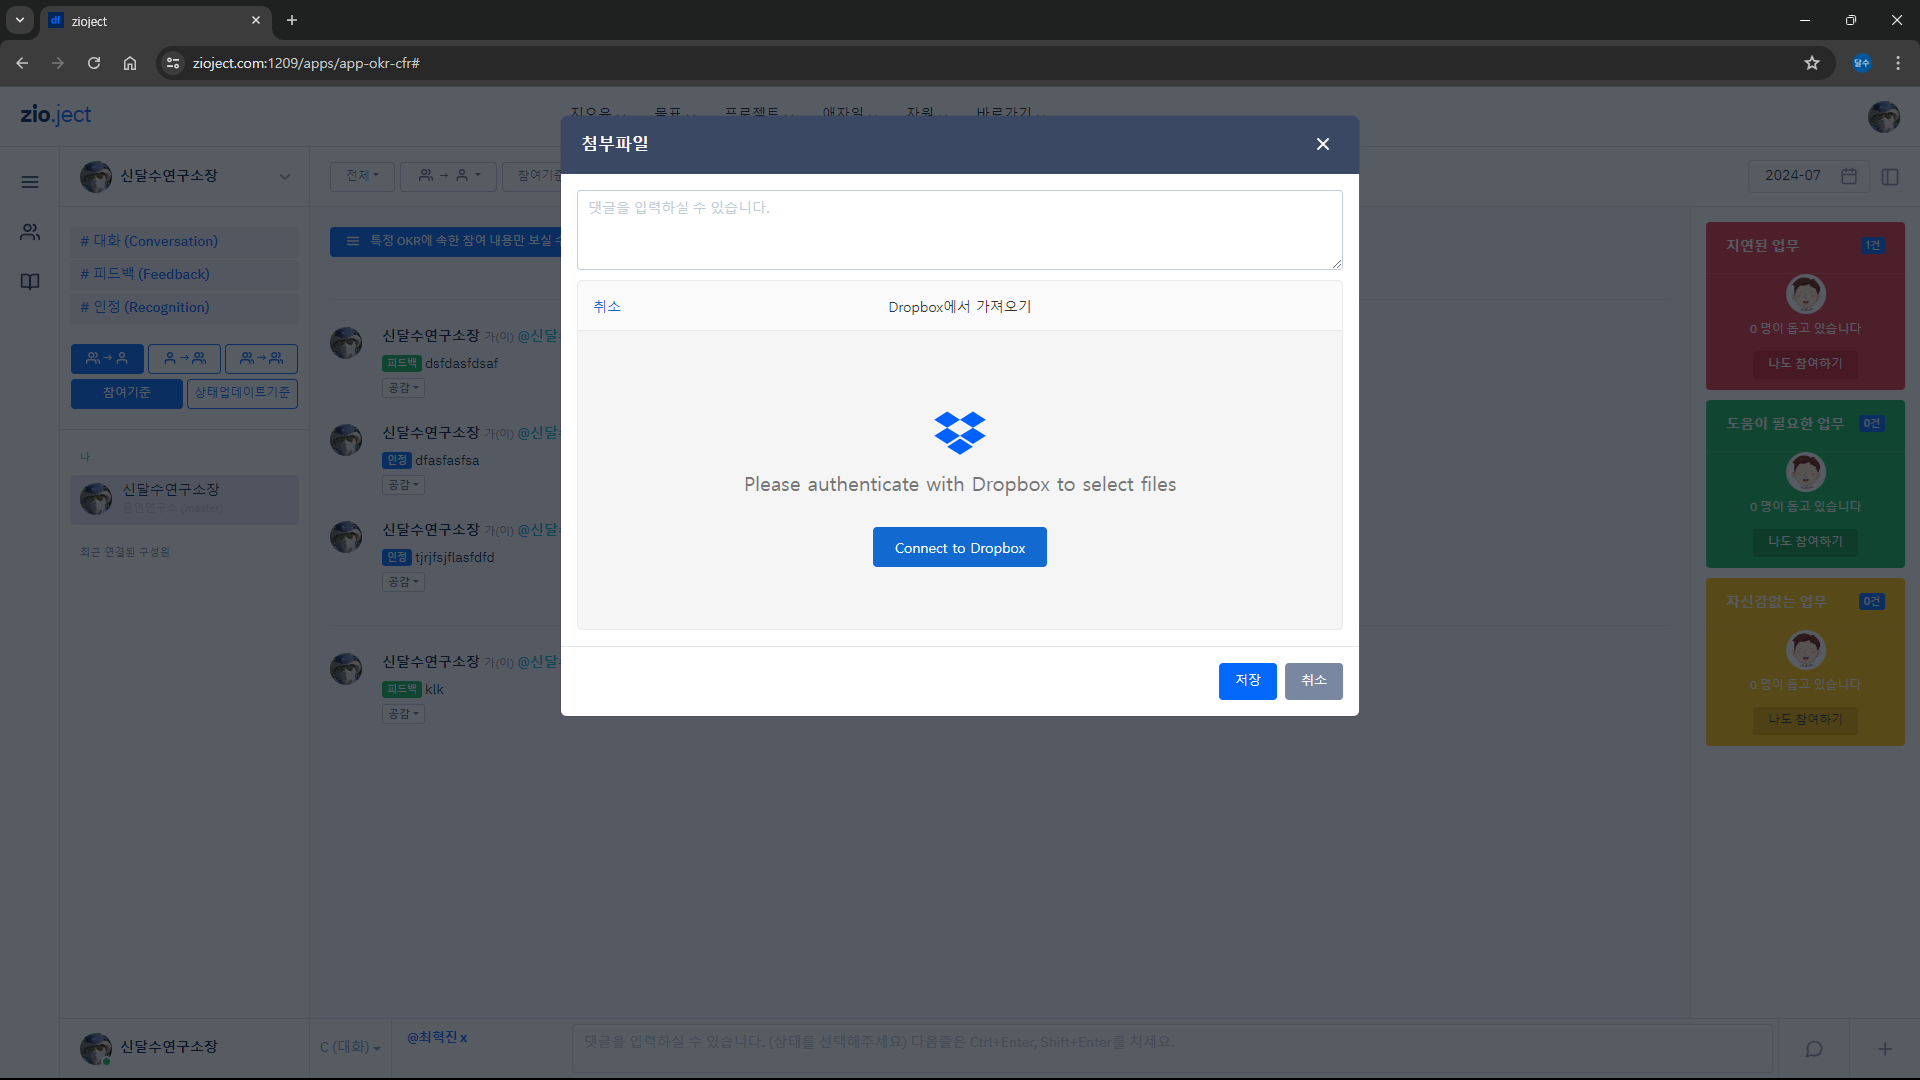Image resolution: width=1920 pixels, height=1080 pixels.
Task: Bookmark page with star icon
Action: [x=1812, y=63]
